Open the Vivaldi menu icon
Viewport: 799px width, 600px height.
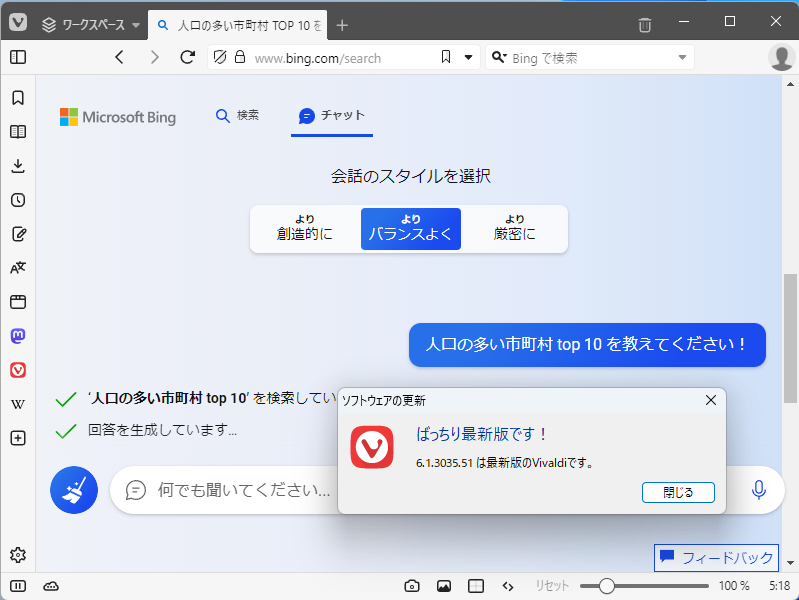18,22
